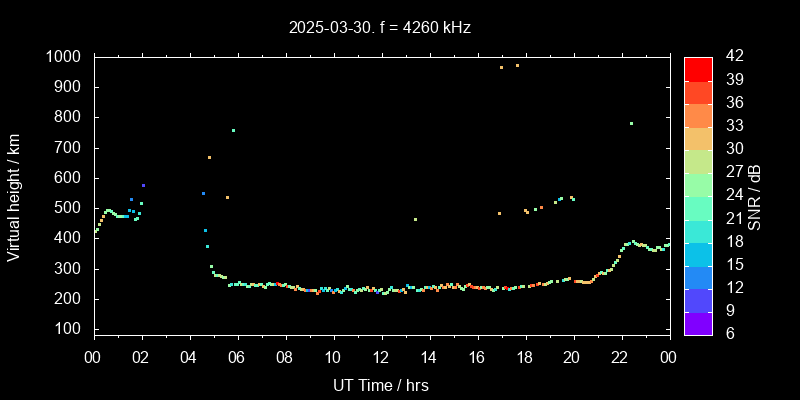Viewport: 800px width, 400px height.
Task: Click the 20 tick label on time axis
Action: 573,357
